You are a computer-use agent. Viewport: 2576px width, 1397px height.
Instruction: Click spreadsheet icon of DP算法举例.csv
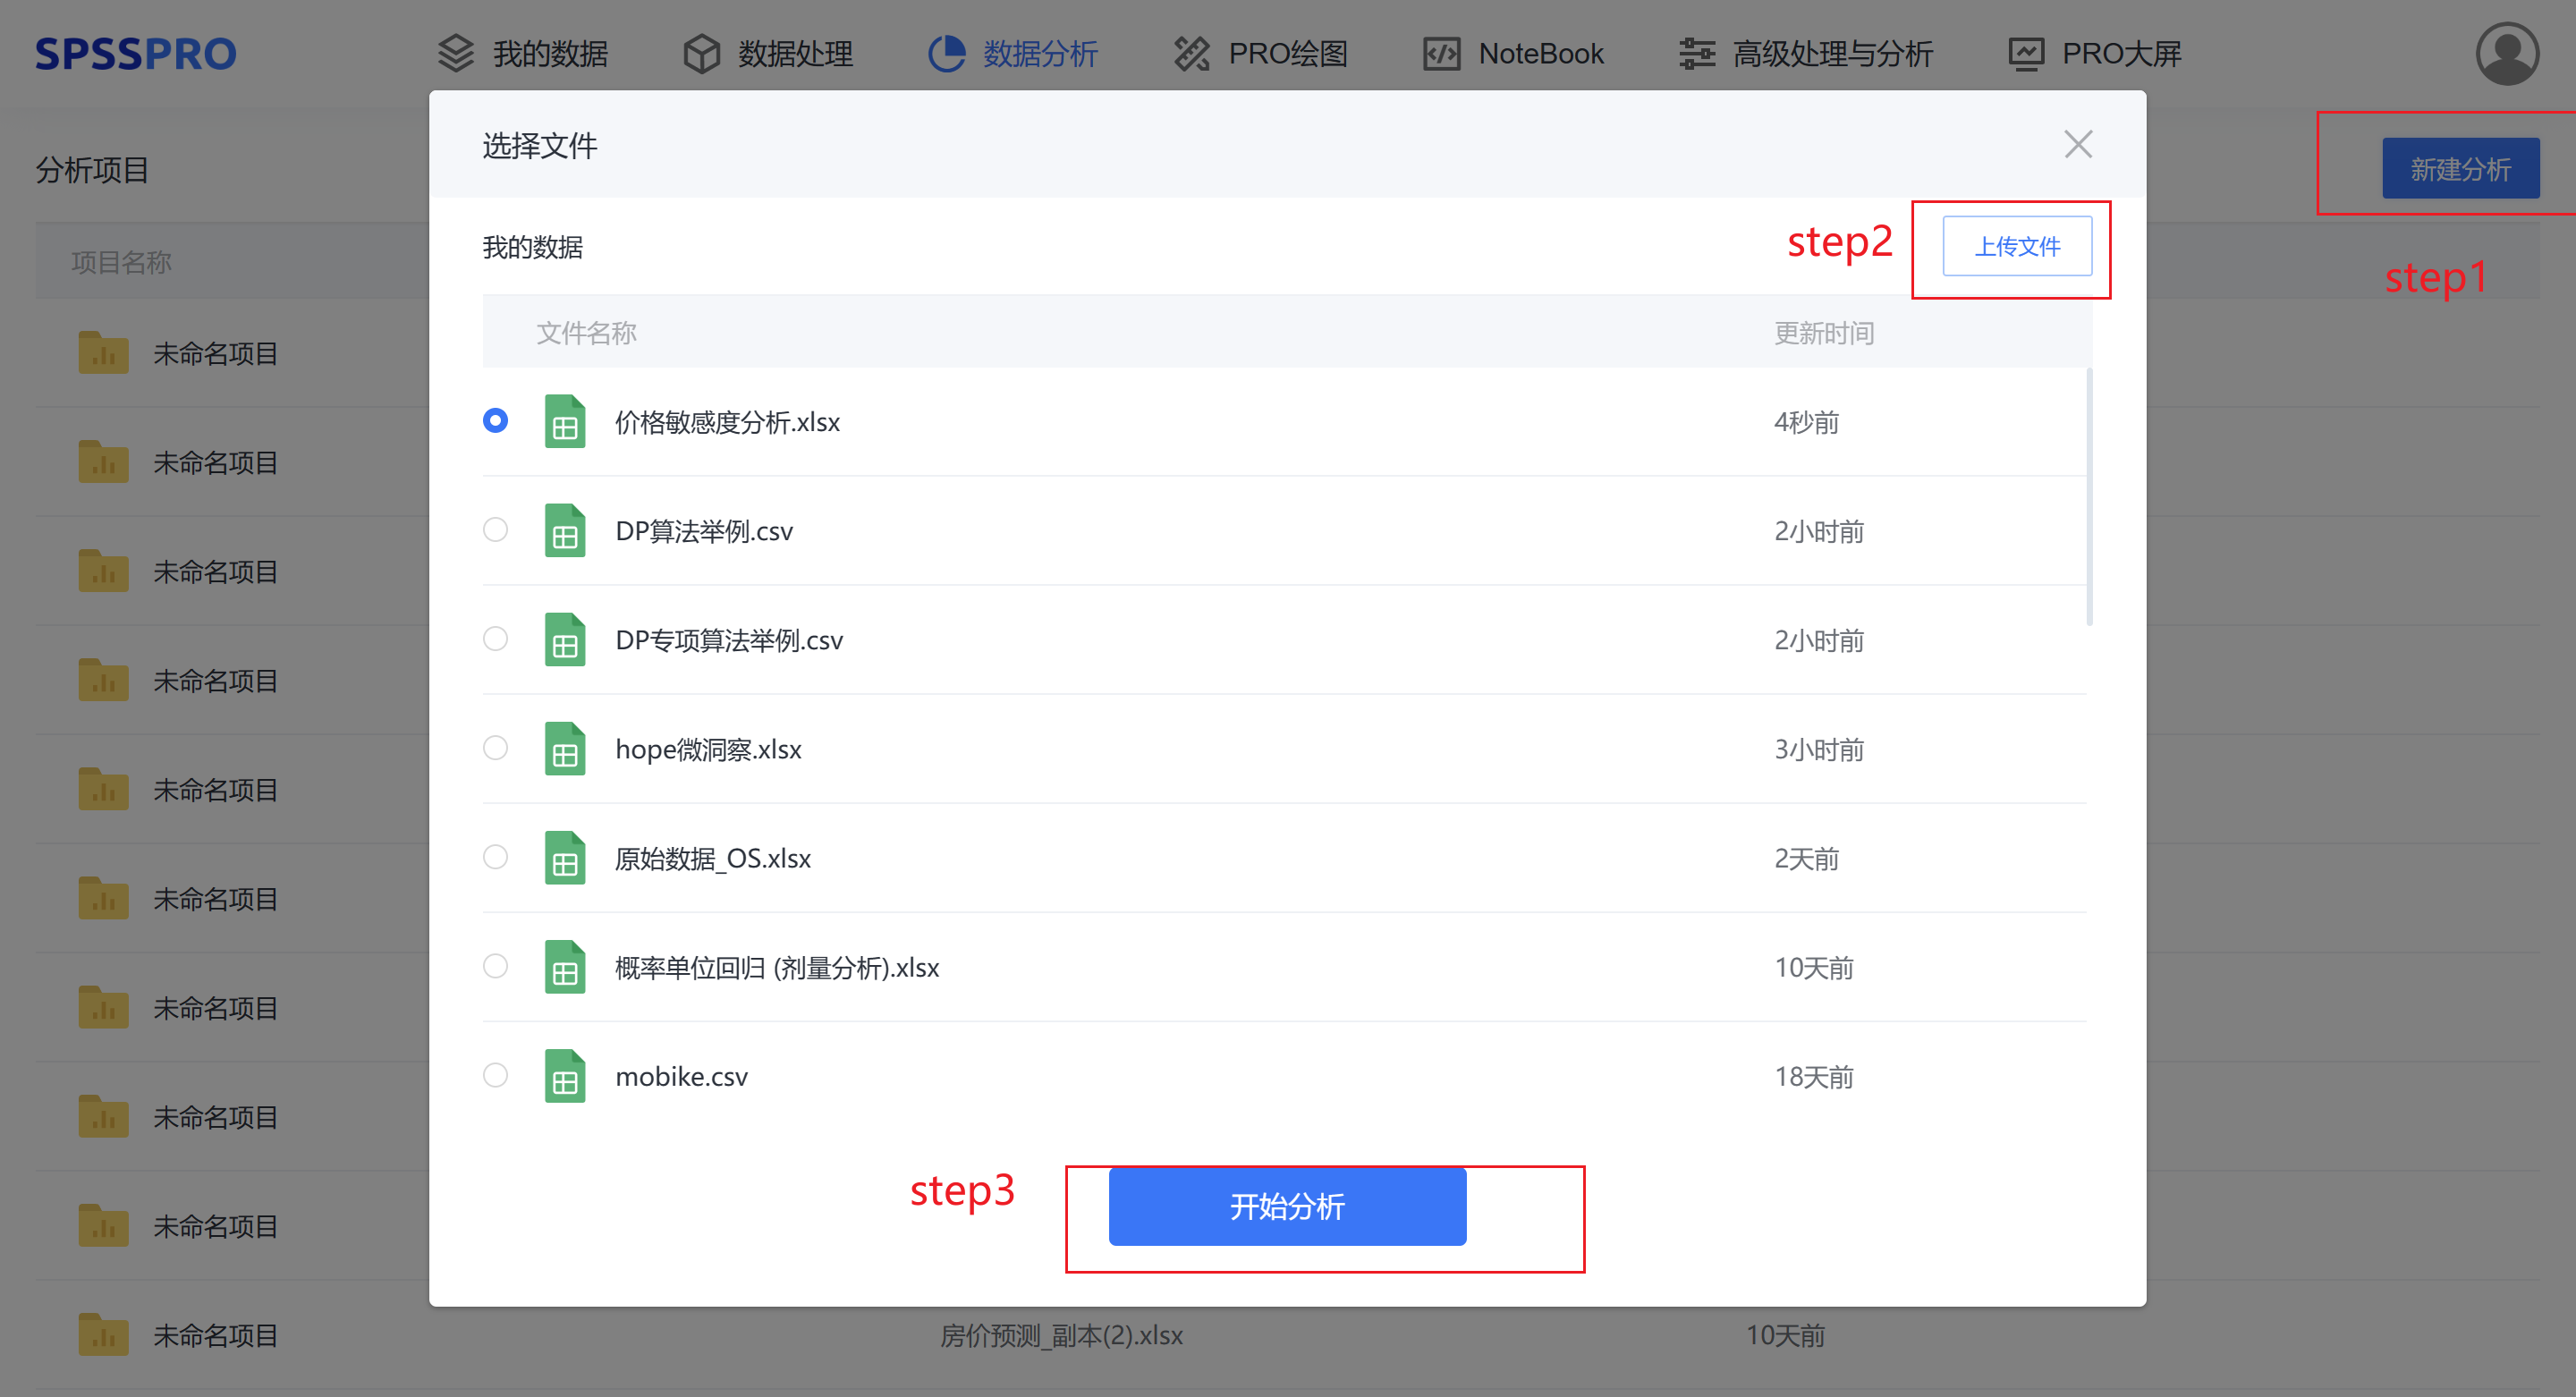click(x=565, y=530)
